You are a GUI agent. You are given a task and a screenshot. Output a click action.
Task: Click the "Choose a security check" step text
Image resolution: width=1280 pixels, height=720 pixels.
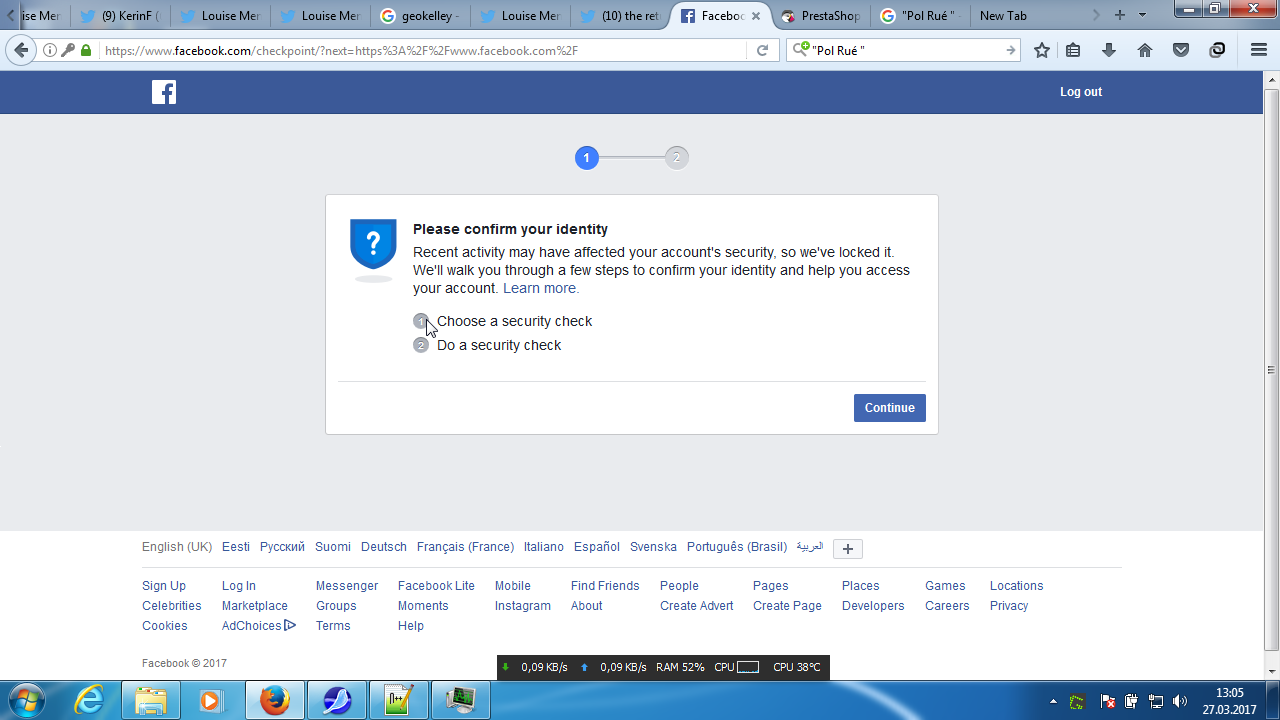(x=514, y=321)
